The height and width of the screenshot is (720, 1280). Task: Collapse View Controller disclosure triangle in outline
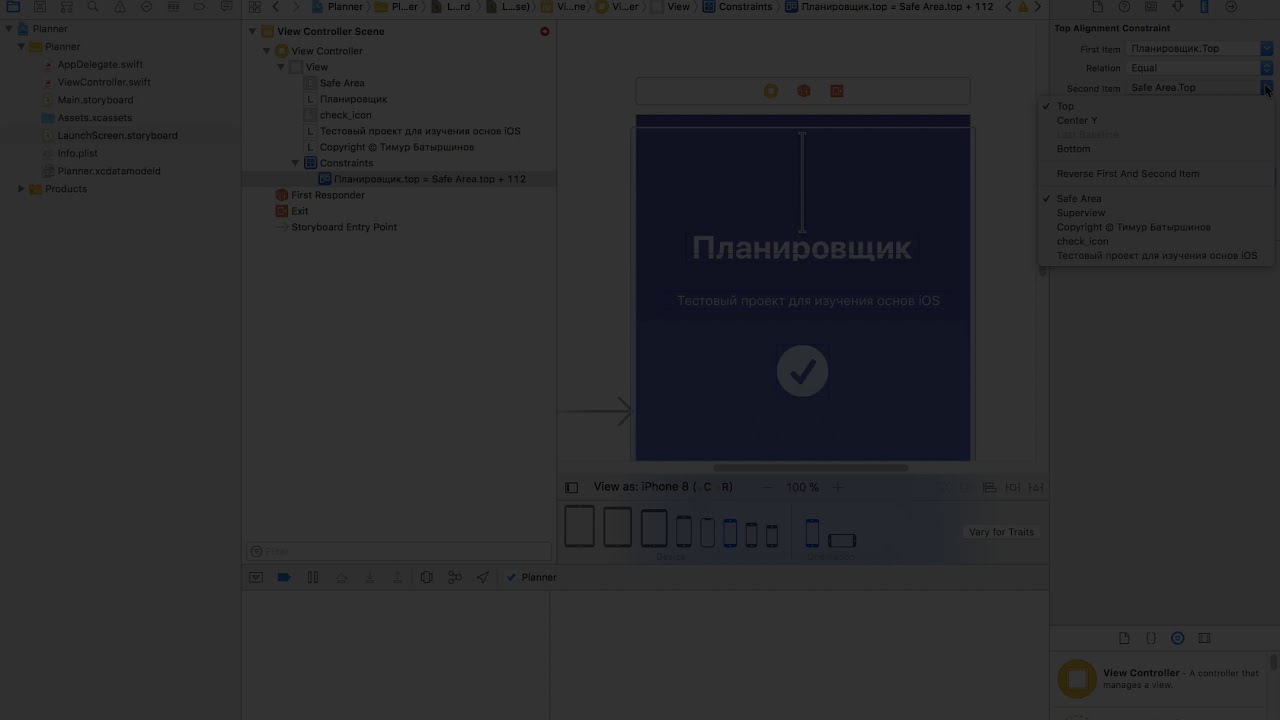(267, 51)
